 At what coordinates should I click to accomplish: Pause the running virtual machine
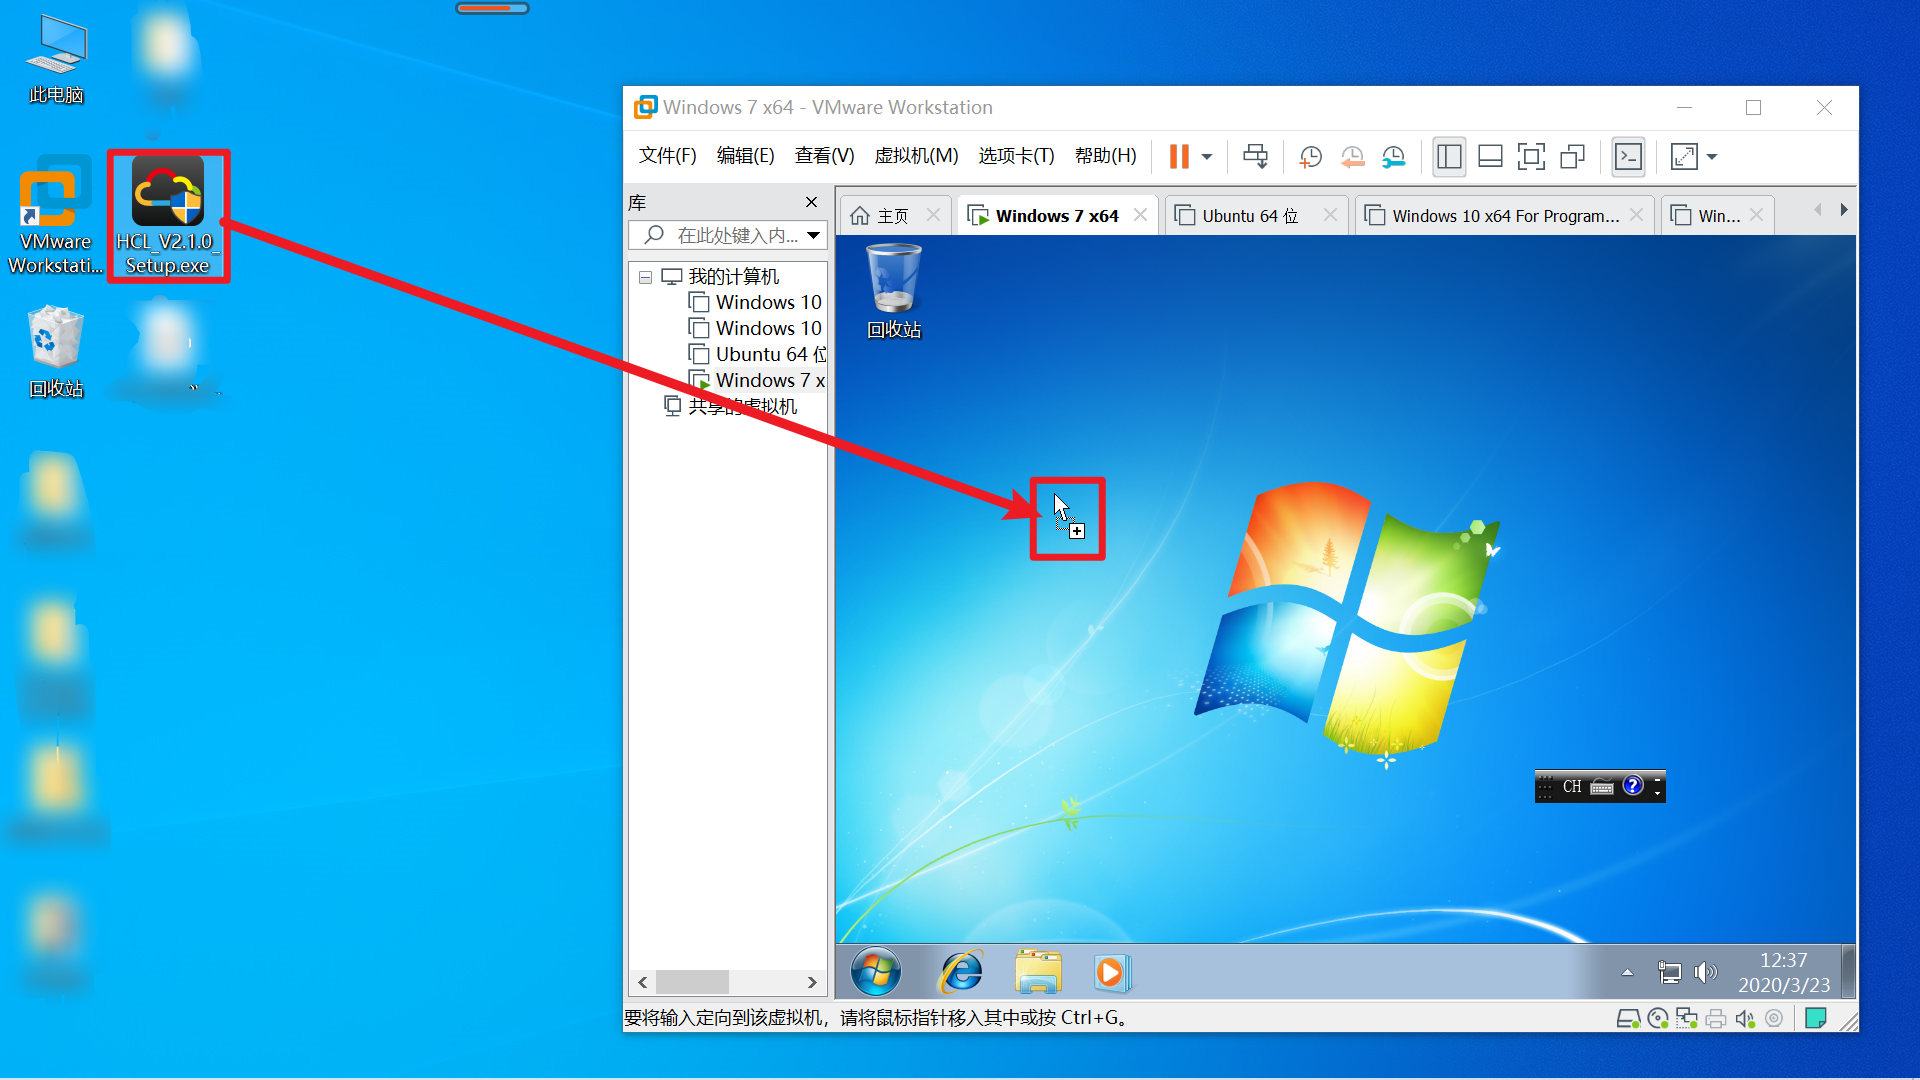click(x=1179, y=156)
